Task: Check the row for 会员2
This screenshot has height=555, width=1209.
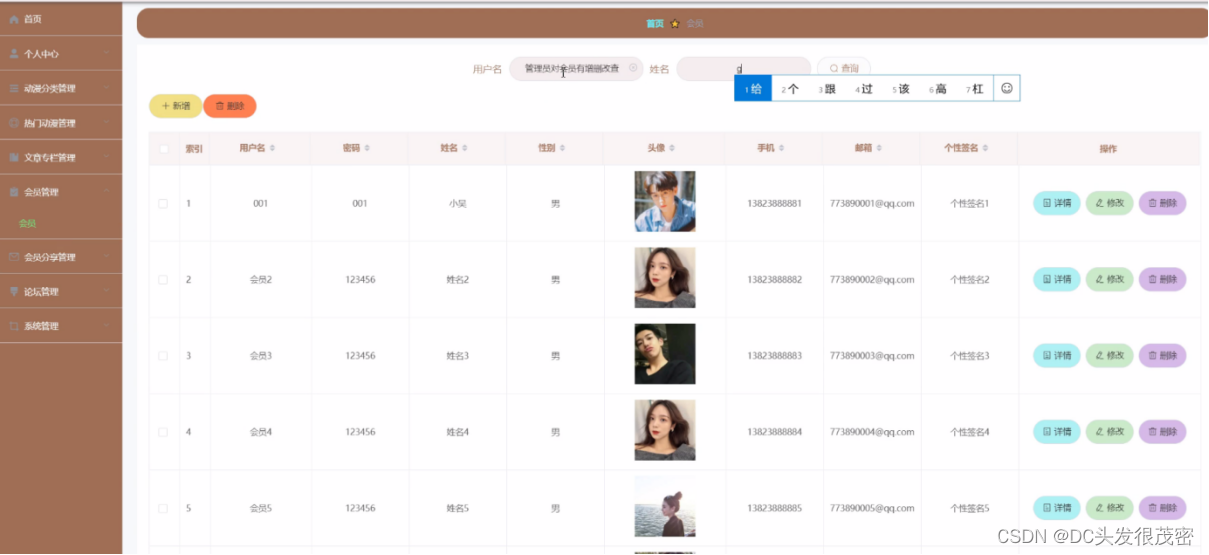Action: pyautogui.click(x=164, y=280)
